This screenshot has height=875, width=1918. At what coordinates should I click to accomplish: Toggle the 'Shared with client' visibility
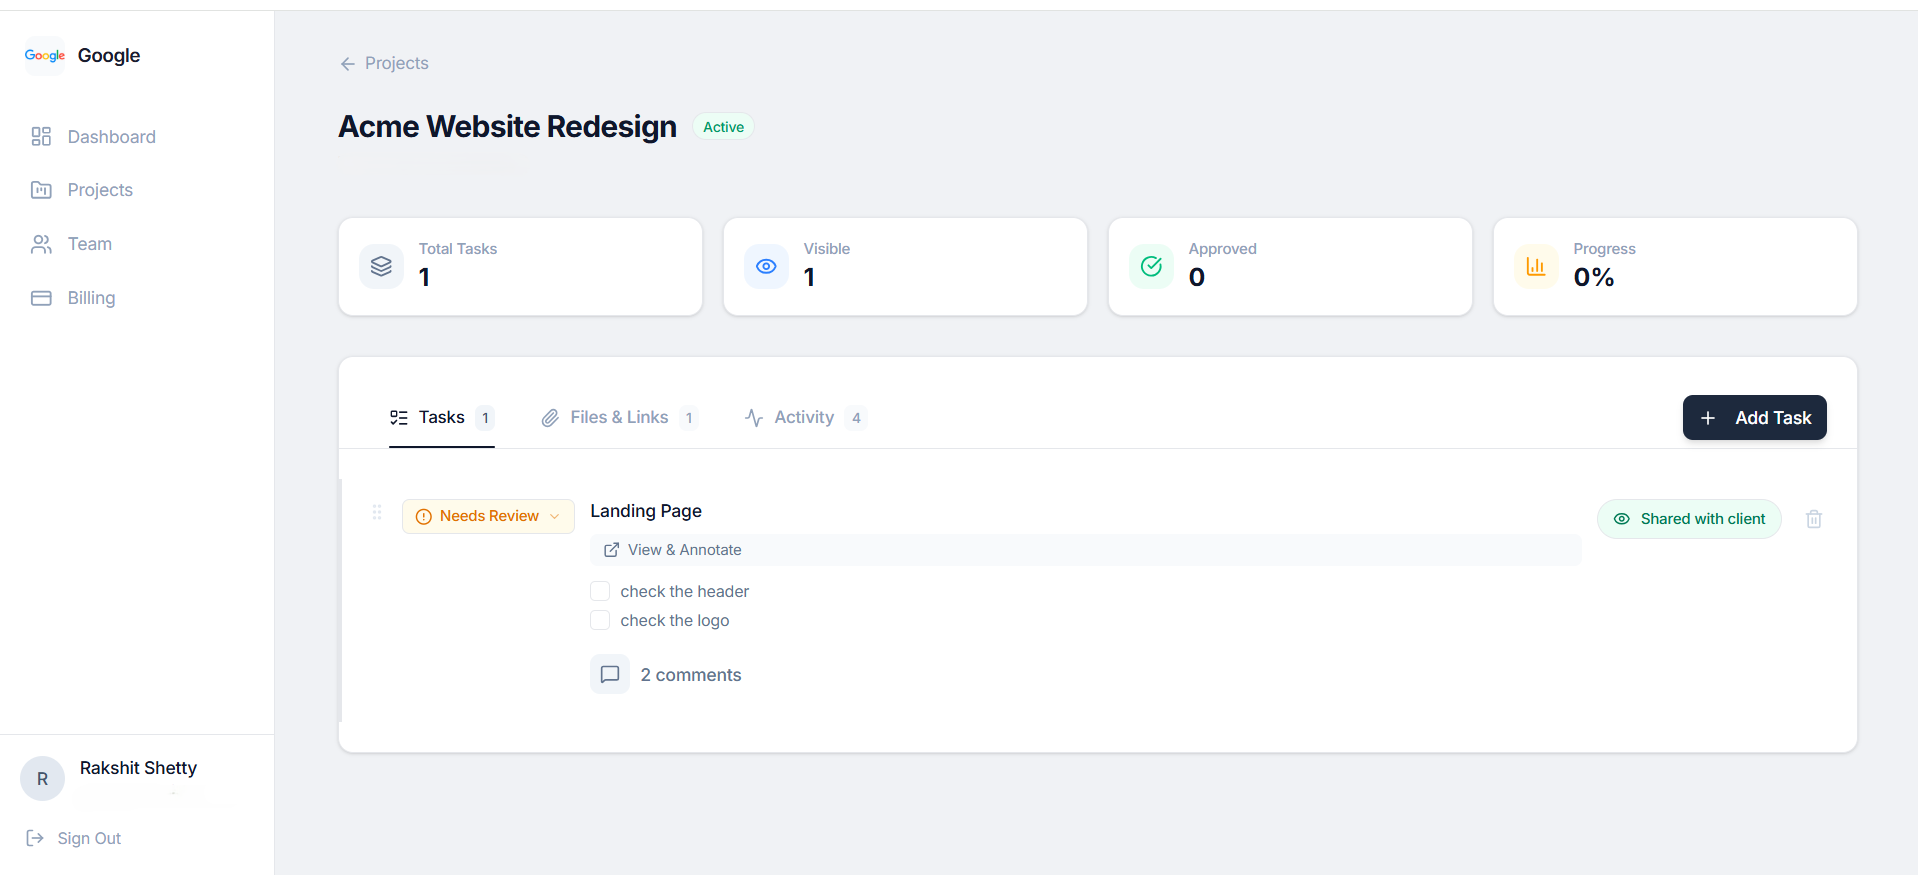(x=1688, y=519)
